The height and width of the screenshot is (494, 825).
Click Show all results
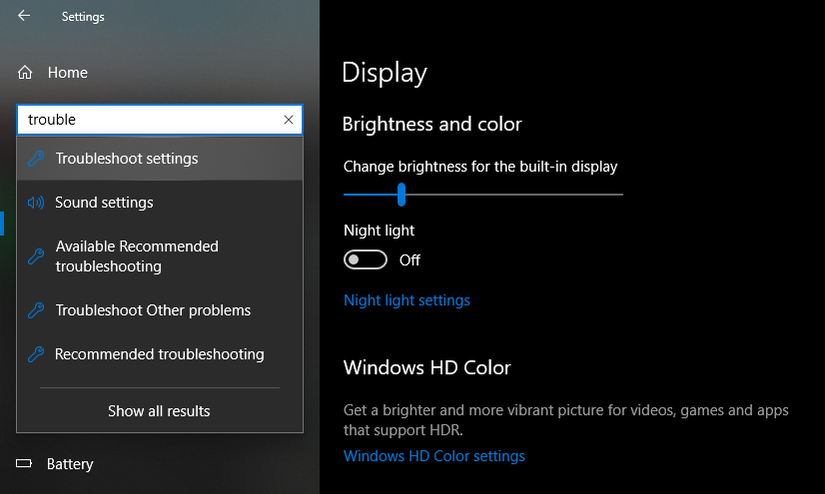coord(159,411)
